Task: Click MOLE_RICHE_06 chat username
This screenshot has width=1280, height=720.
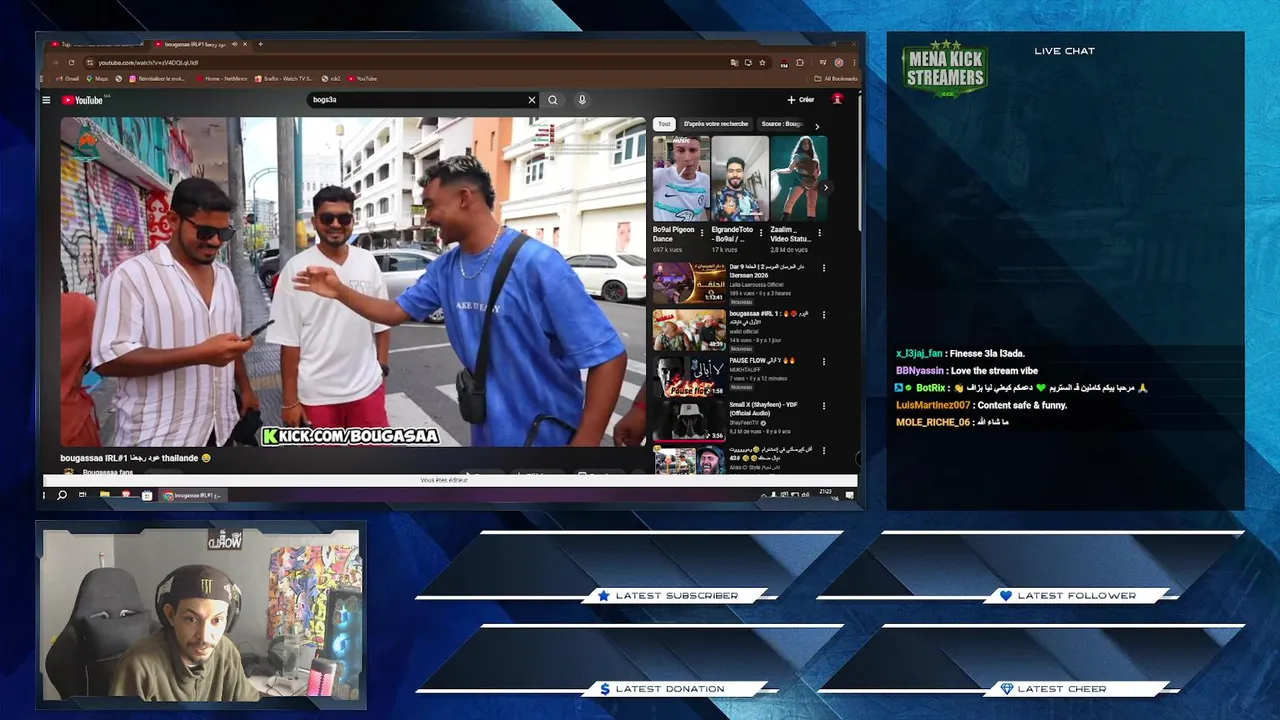Action: point(933,422)
